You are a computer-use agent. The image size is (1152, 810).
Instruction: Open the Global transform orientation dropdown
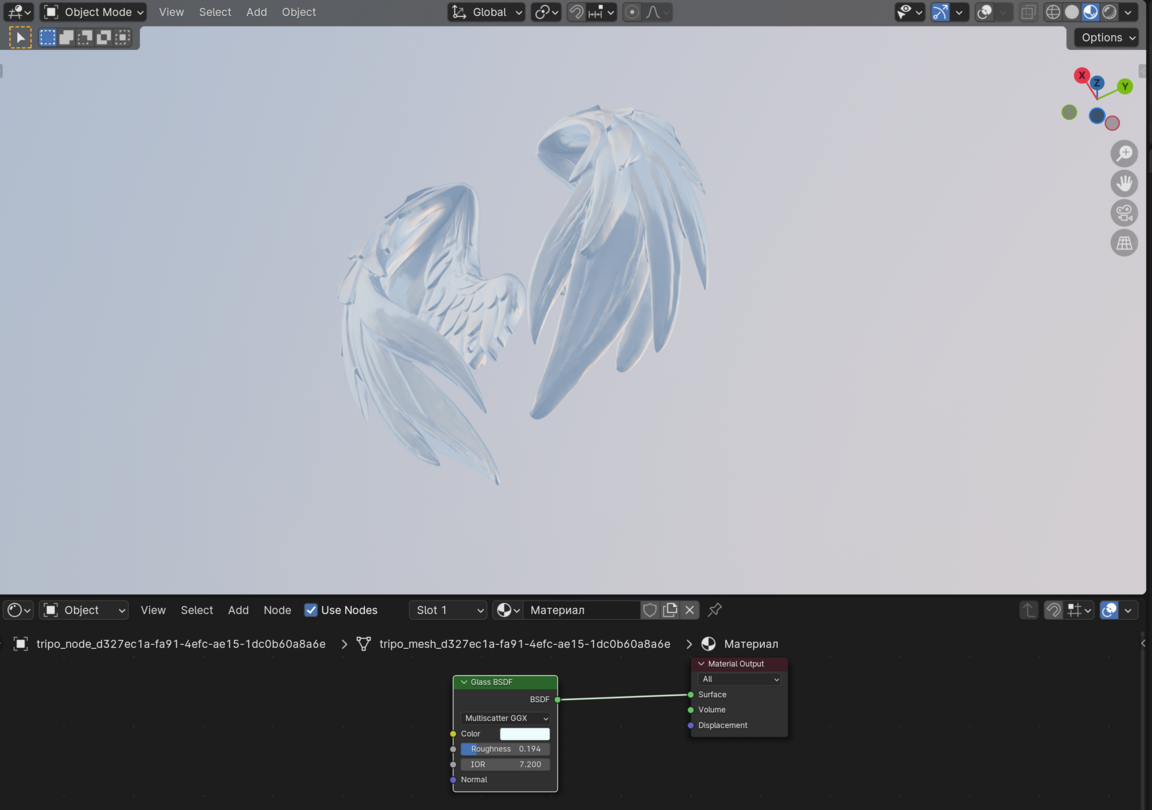coord(487,12)
